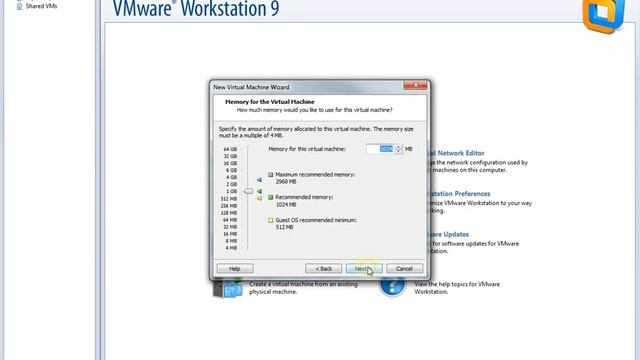This screenshot has height=360, width=640.
Task: Click the '4 GB' slider label
Action: (231, 178)
